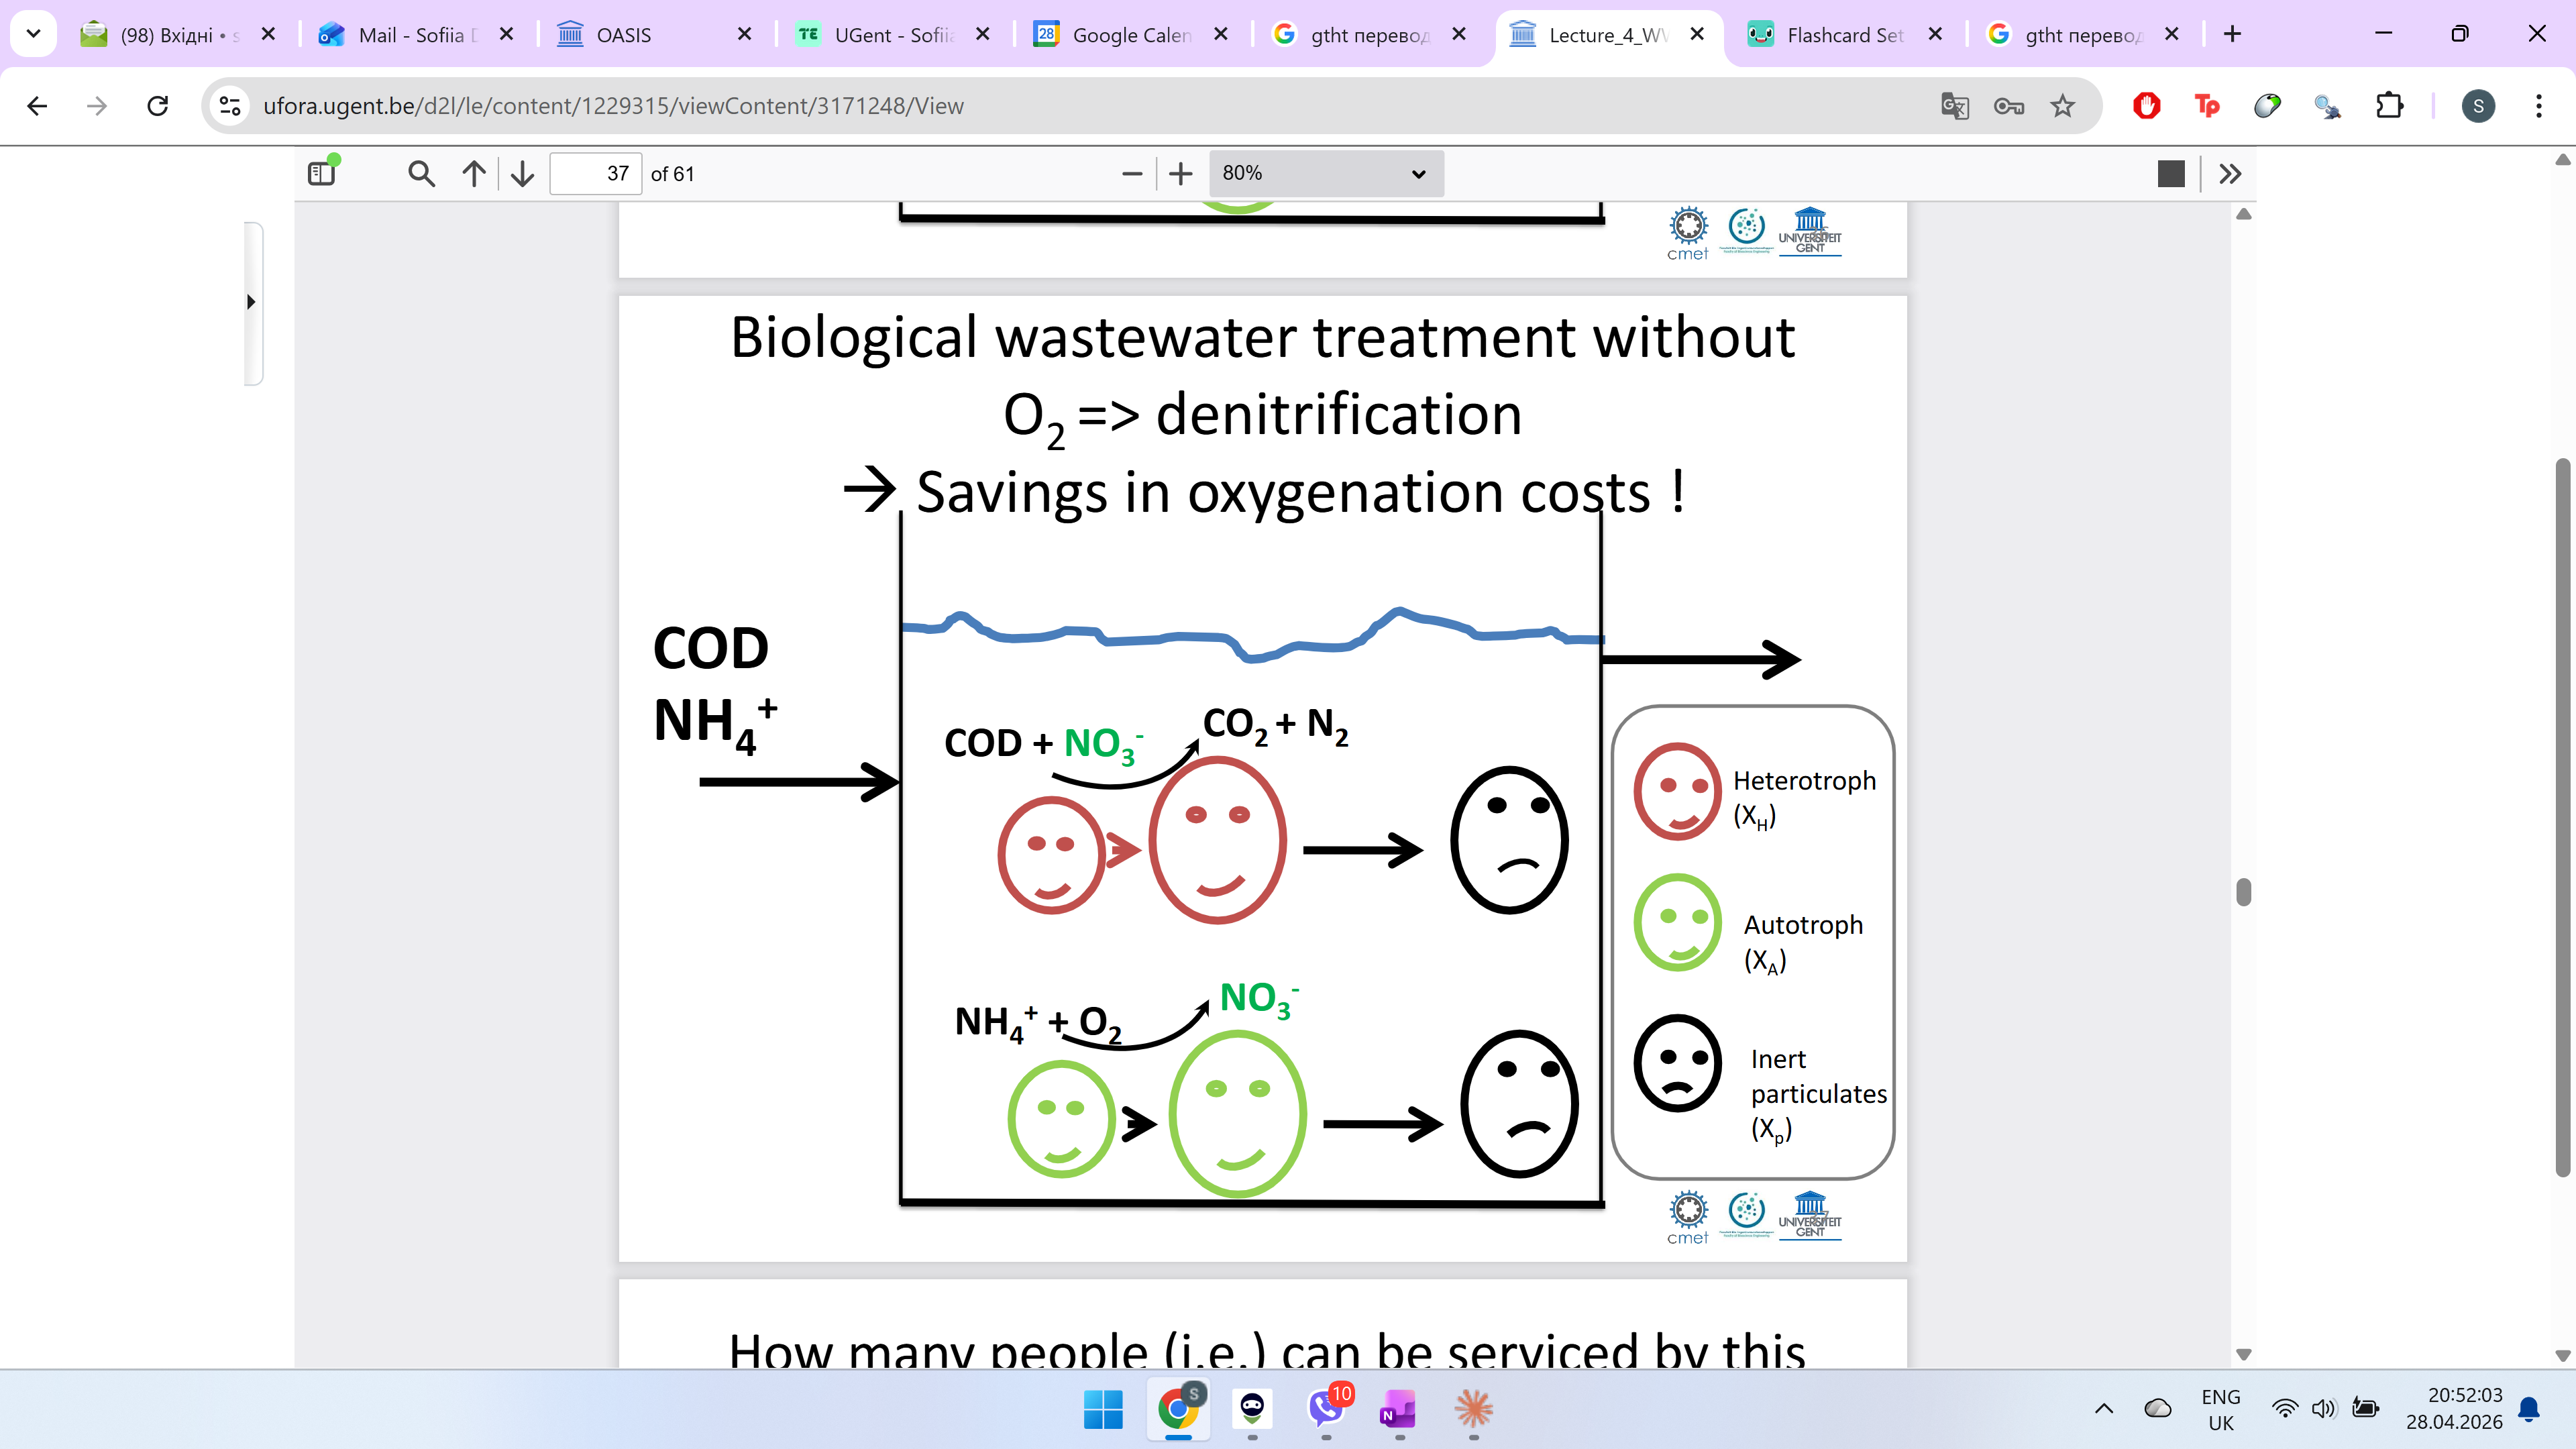Open OneNote from the taskbar

point(1398,1409)
